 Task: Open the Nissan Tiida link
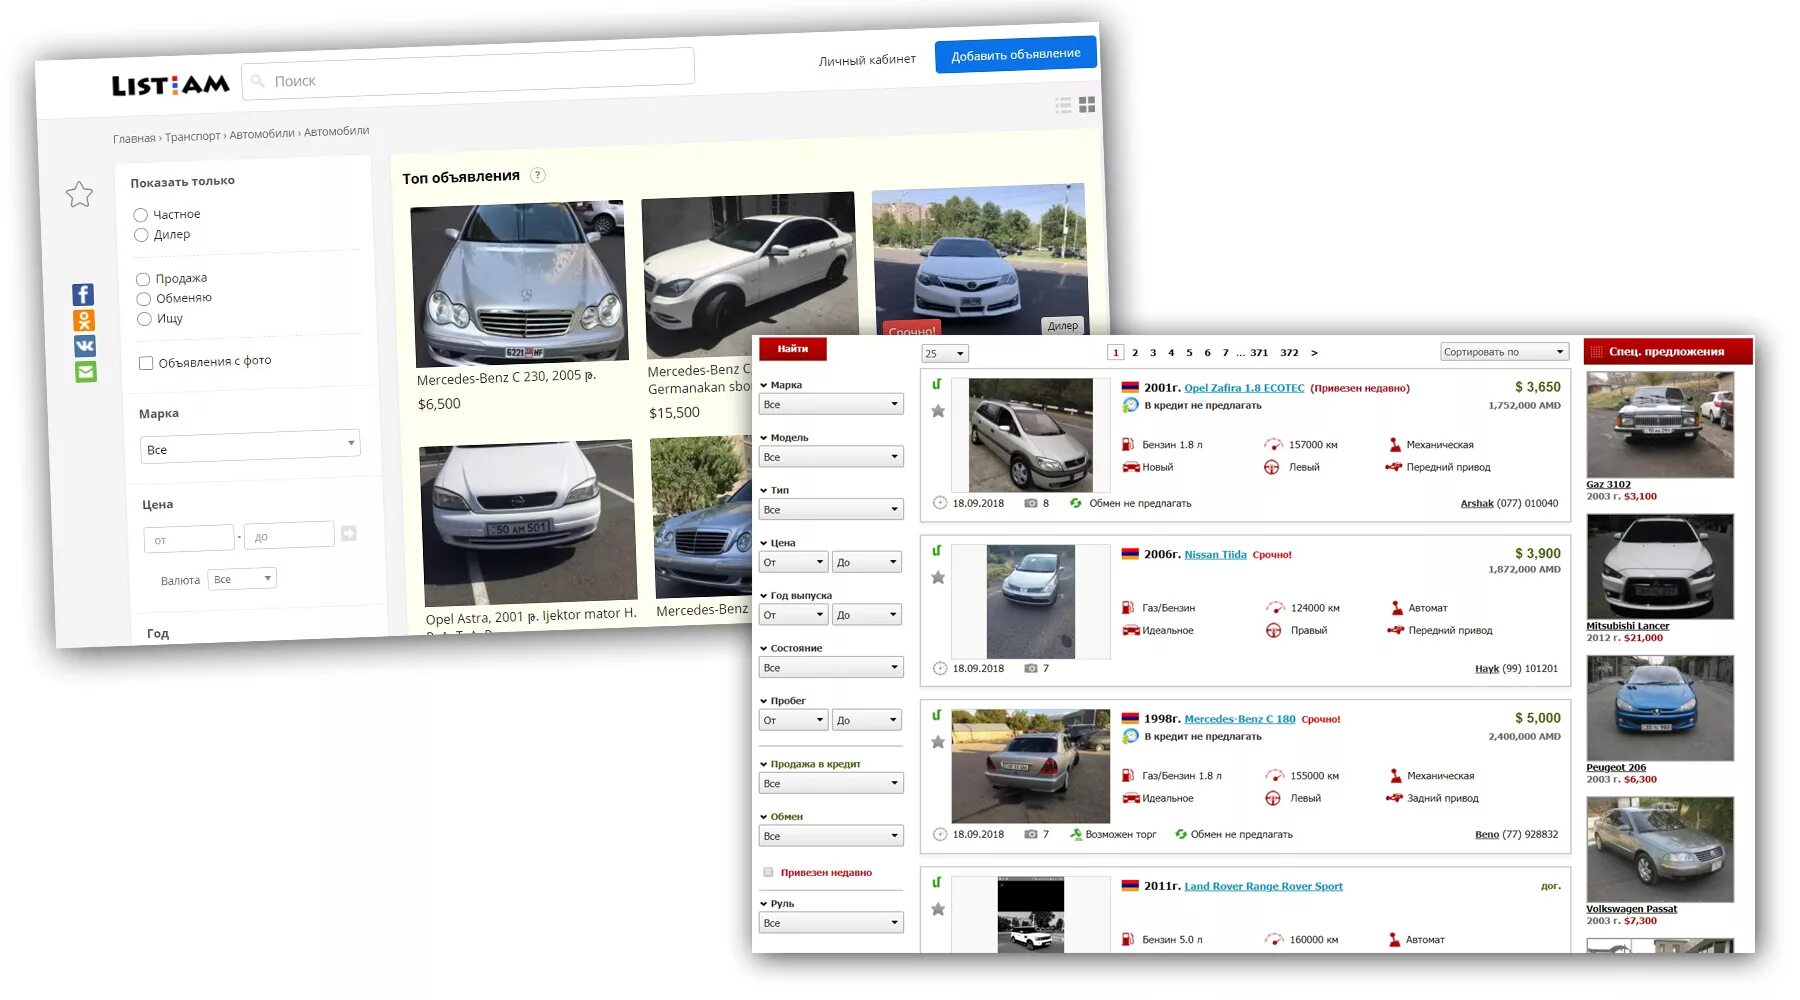pos(1215,554)
